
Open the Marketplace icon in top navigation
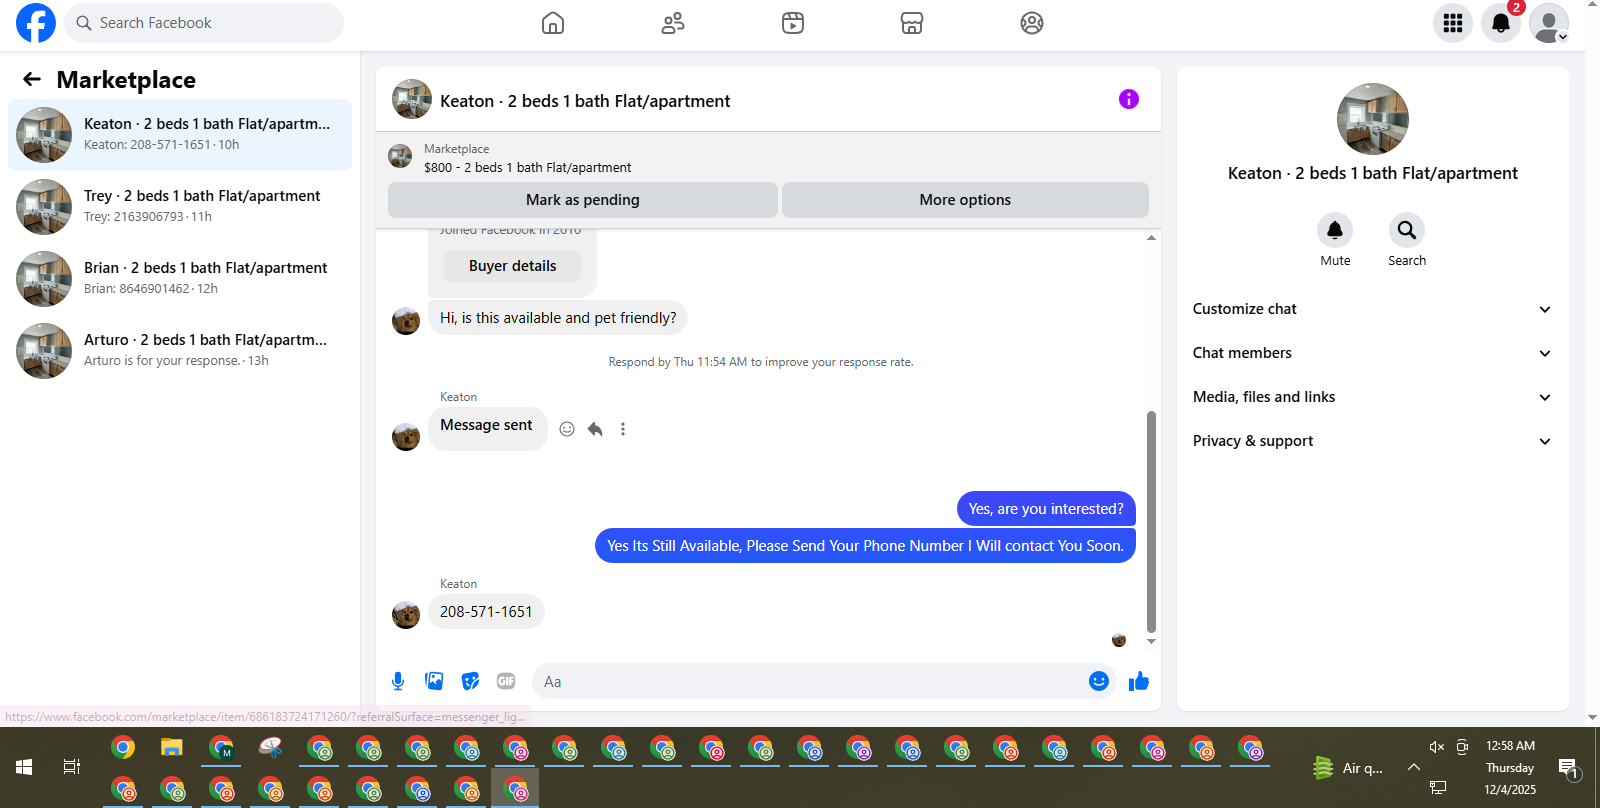click(912, 23)
